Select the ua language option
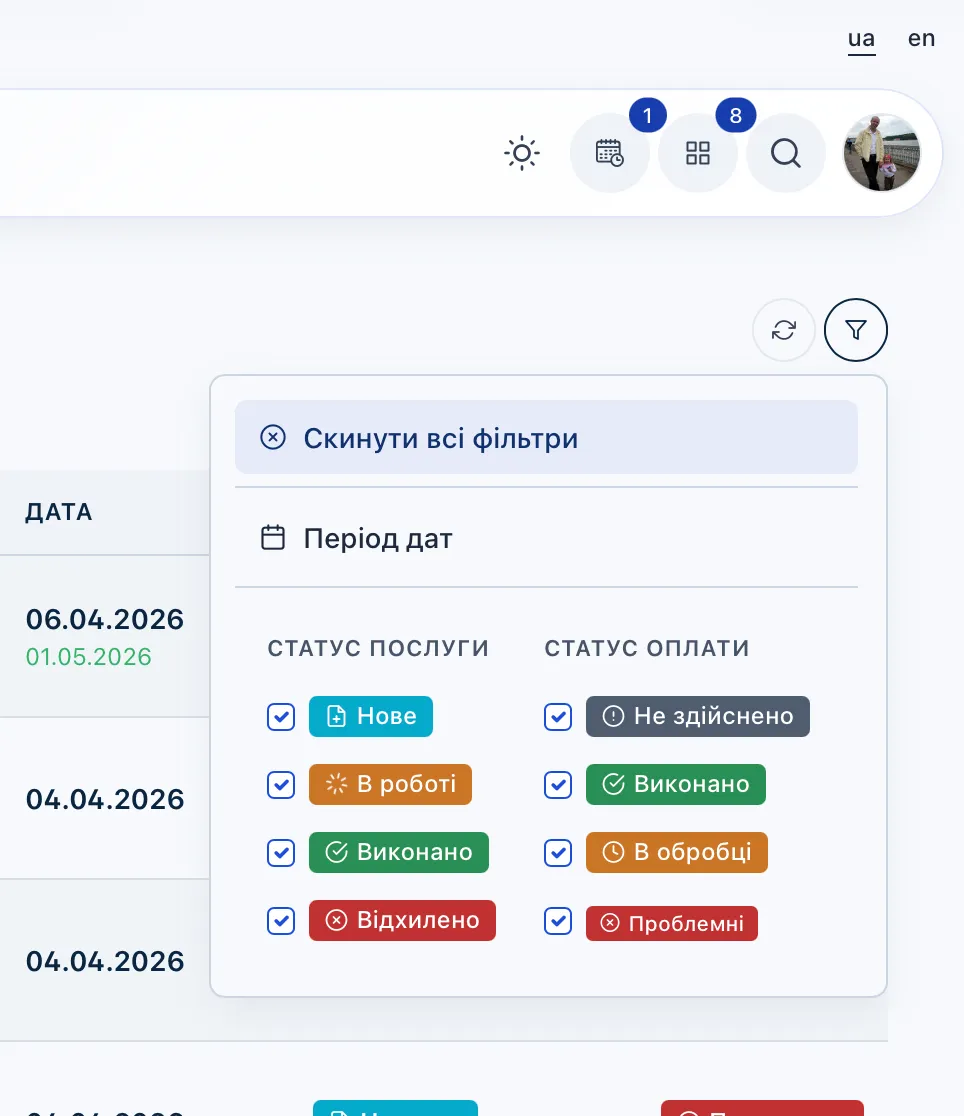 (x=861, y=39)
